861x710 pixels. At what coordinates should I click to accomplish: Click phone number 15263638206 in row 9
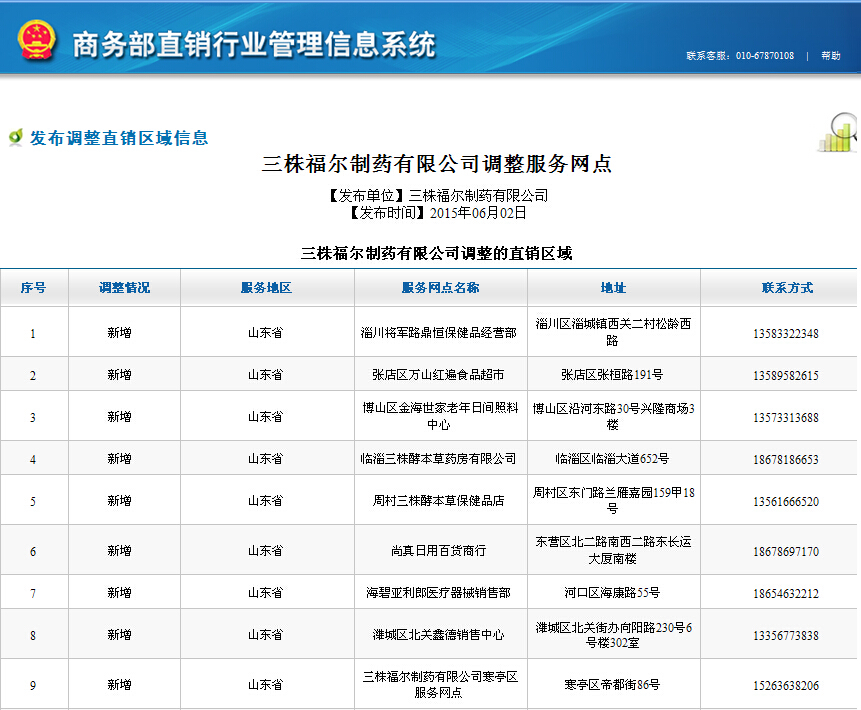tap(786, 685)
